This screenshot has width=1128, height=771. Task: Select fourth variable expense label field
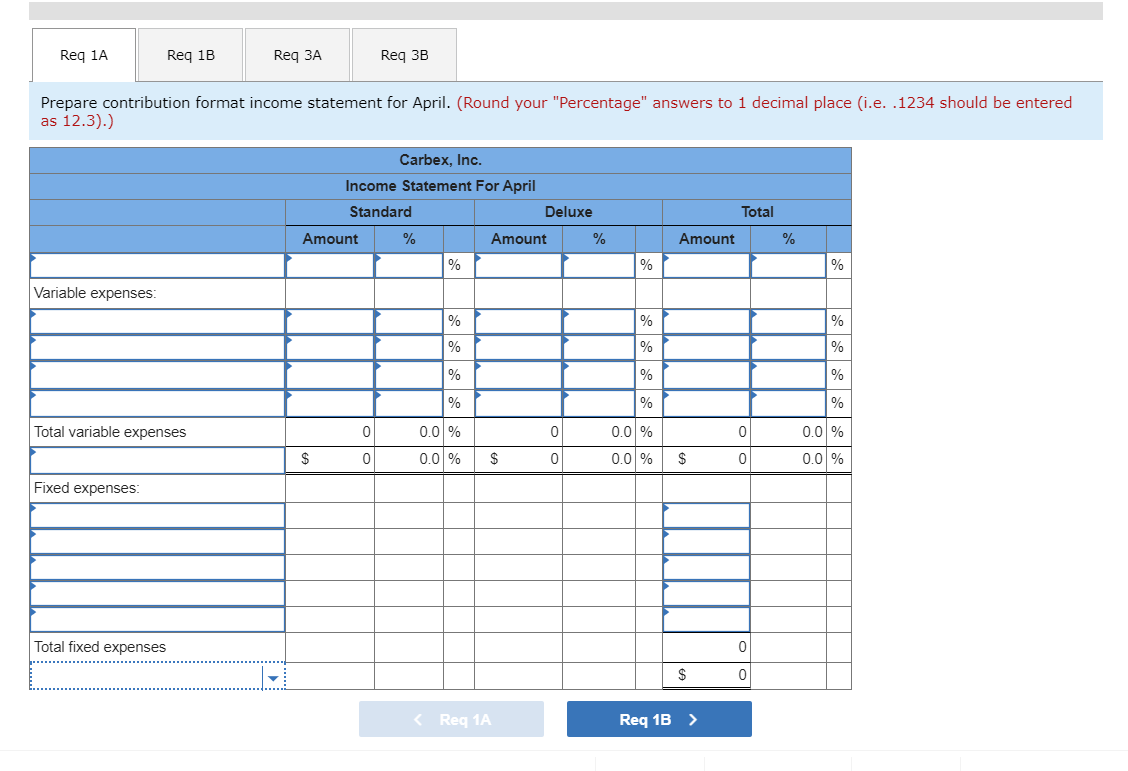158,403
